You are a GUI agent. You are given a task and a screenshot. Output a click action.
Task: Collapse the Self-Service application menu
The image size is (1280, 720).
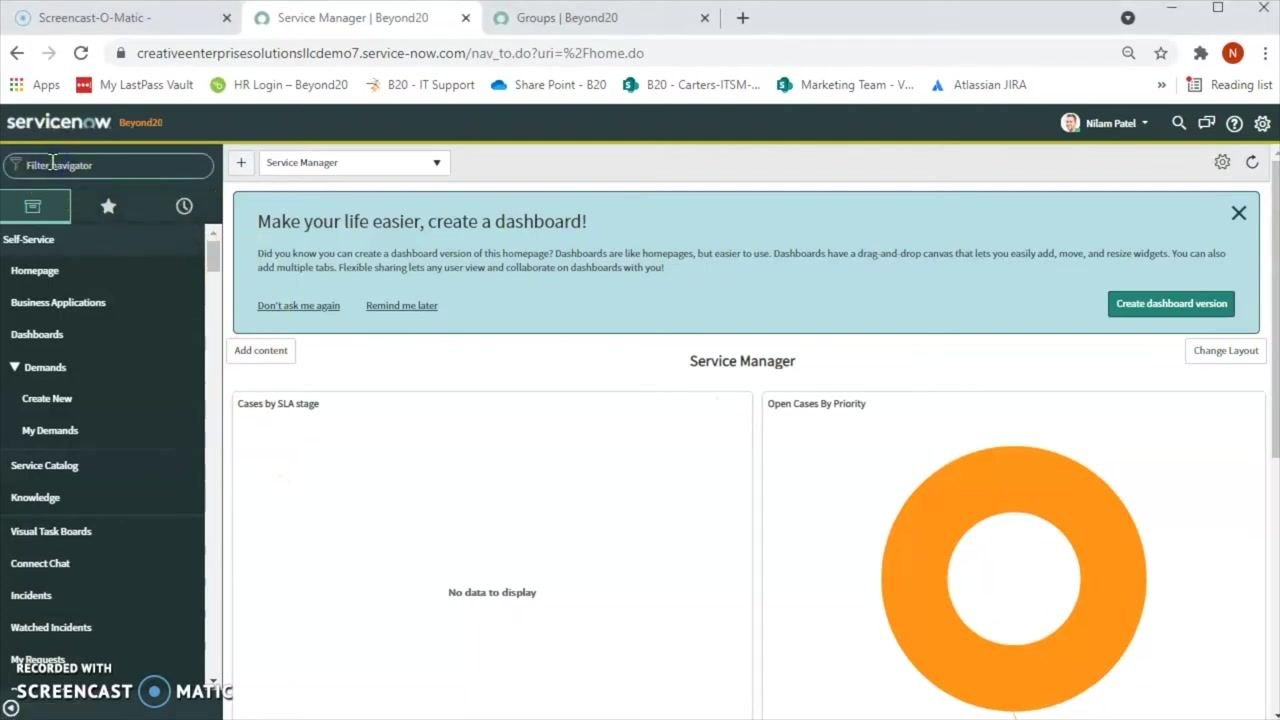[x=28, y=239]
